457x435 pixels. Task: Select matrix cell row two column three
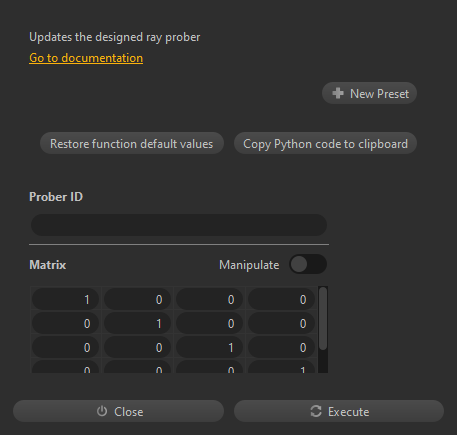click(x=209, y=323)
